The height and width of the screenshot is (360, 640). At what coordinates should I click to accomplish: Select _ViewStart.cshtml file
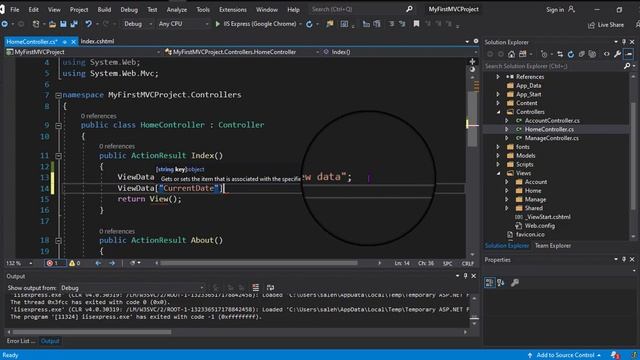point(548,217)
